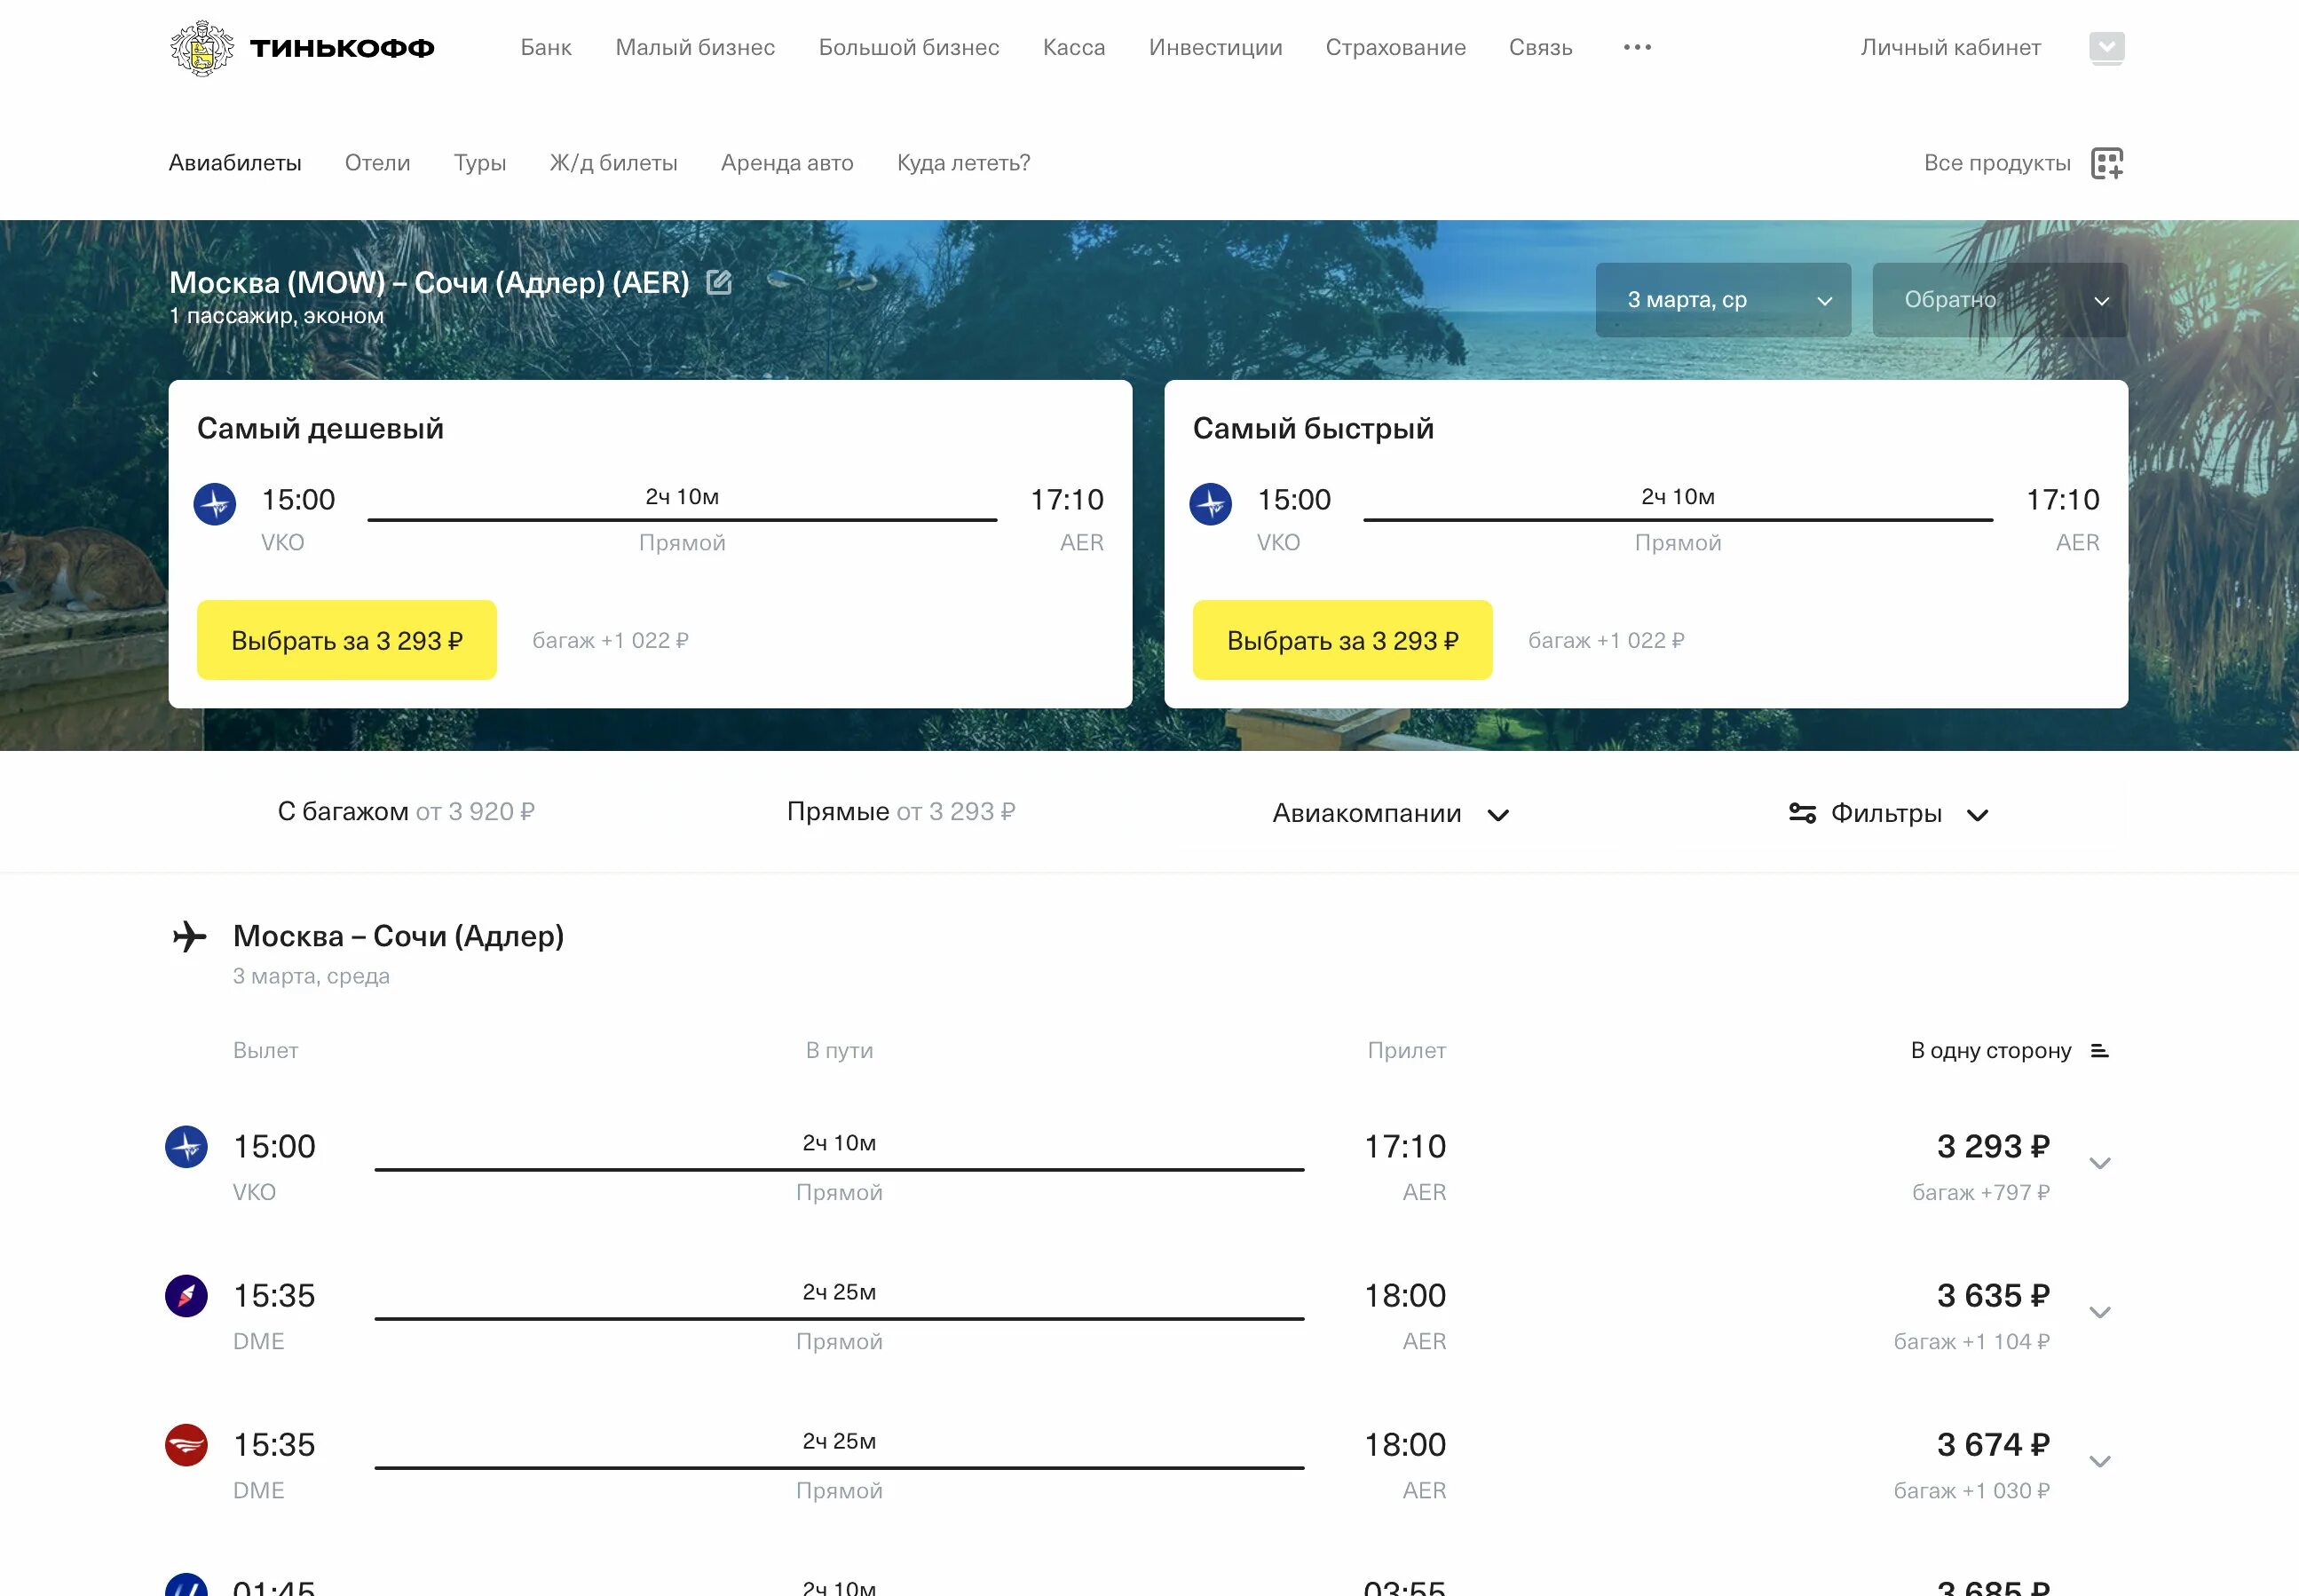This screenshot has width=2299, height=1596.
Task: Click the 3 674 ₽ price
Action: pyautogui.click(x=1993, y=1445)
